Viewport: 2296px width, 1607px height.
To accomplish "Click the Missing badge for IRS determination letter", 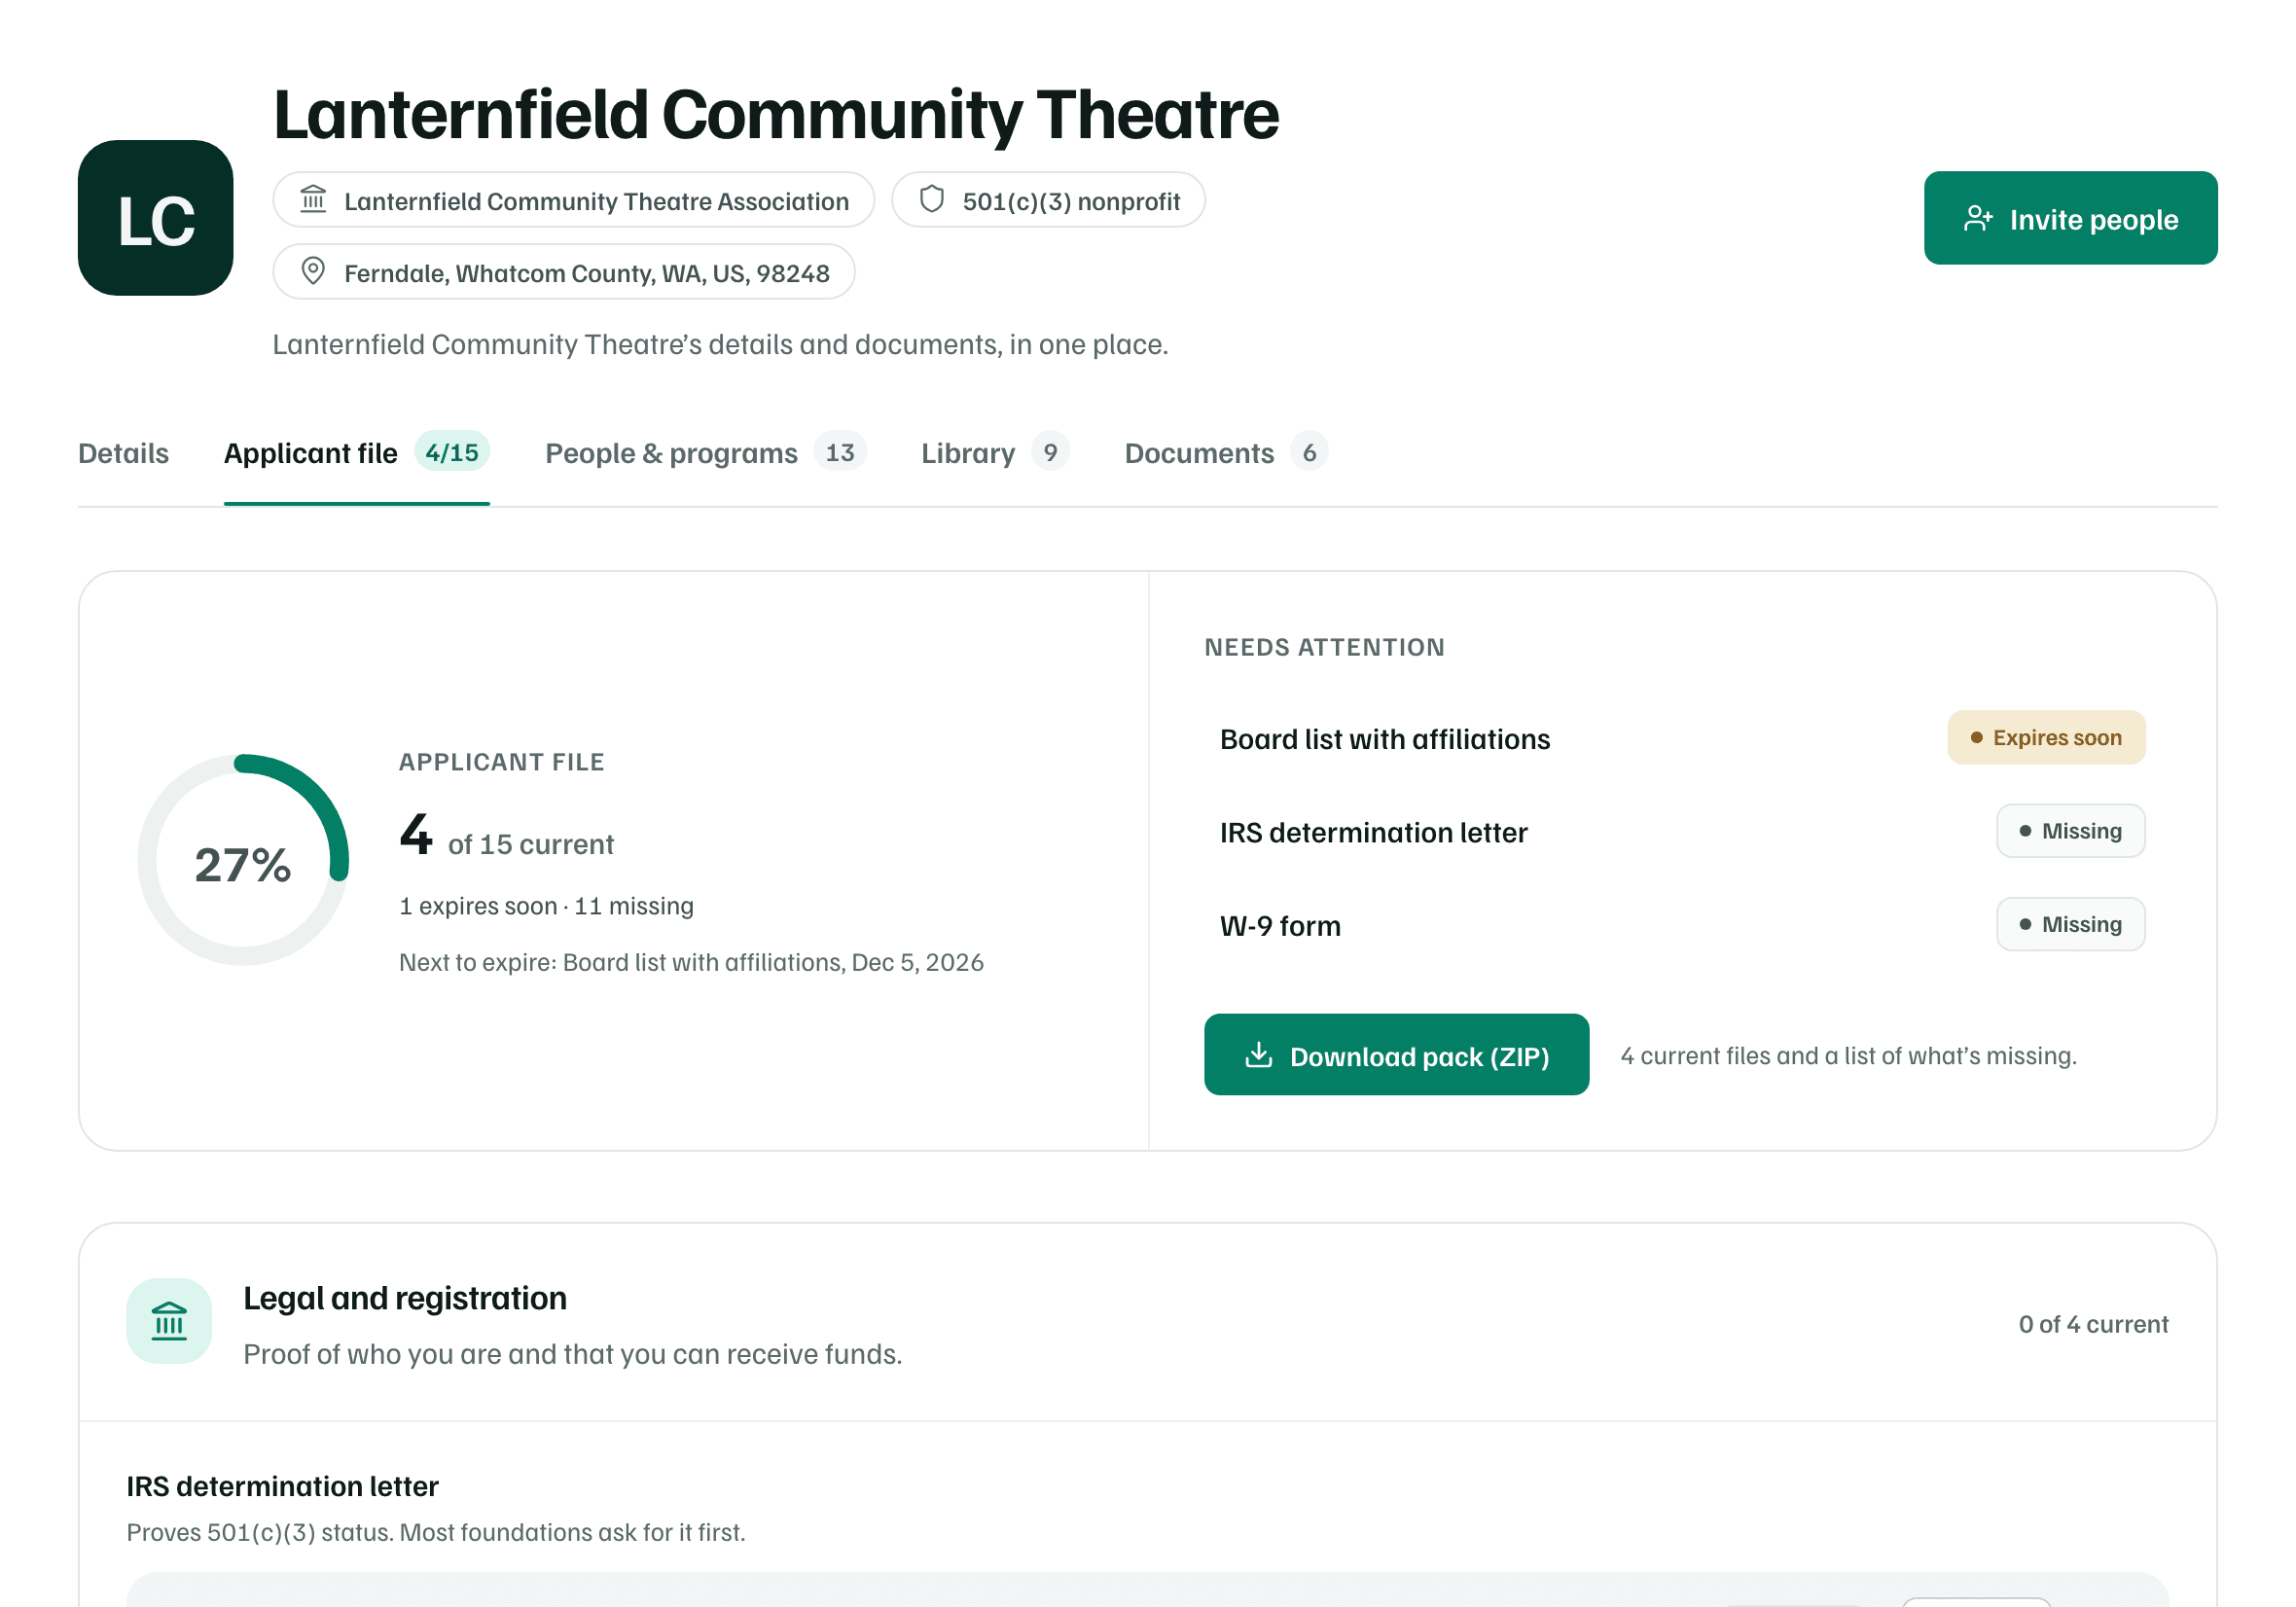I will point(2070,831).
